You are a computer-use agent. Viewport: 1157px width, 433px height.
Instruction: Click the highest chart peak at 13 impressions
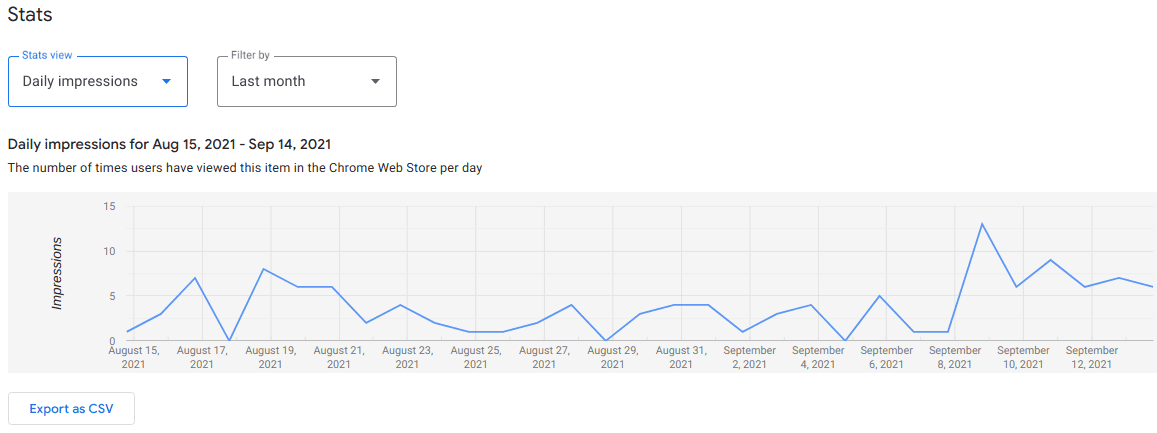[982, 223]
